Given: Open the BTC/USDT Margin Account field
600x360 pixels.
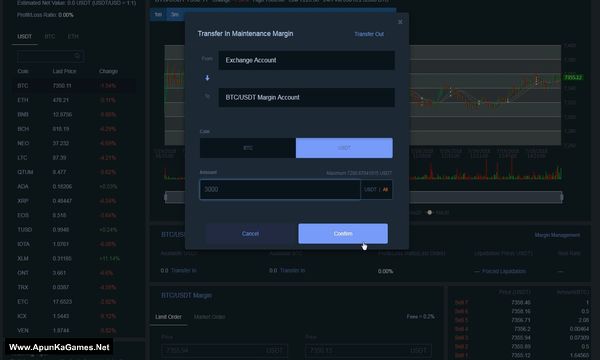Looking at the screenshot, I should click(307, 97).
